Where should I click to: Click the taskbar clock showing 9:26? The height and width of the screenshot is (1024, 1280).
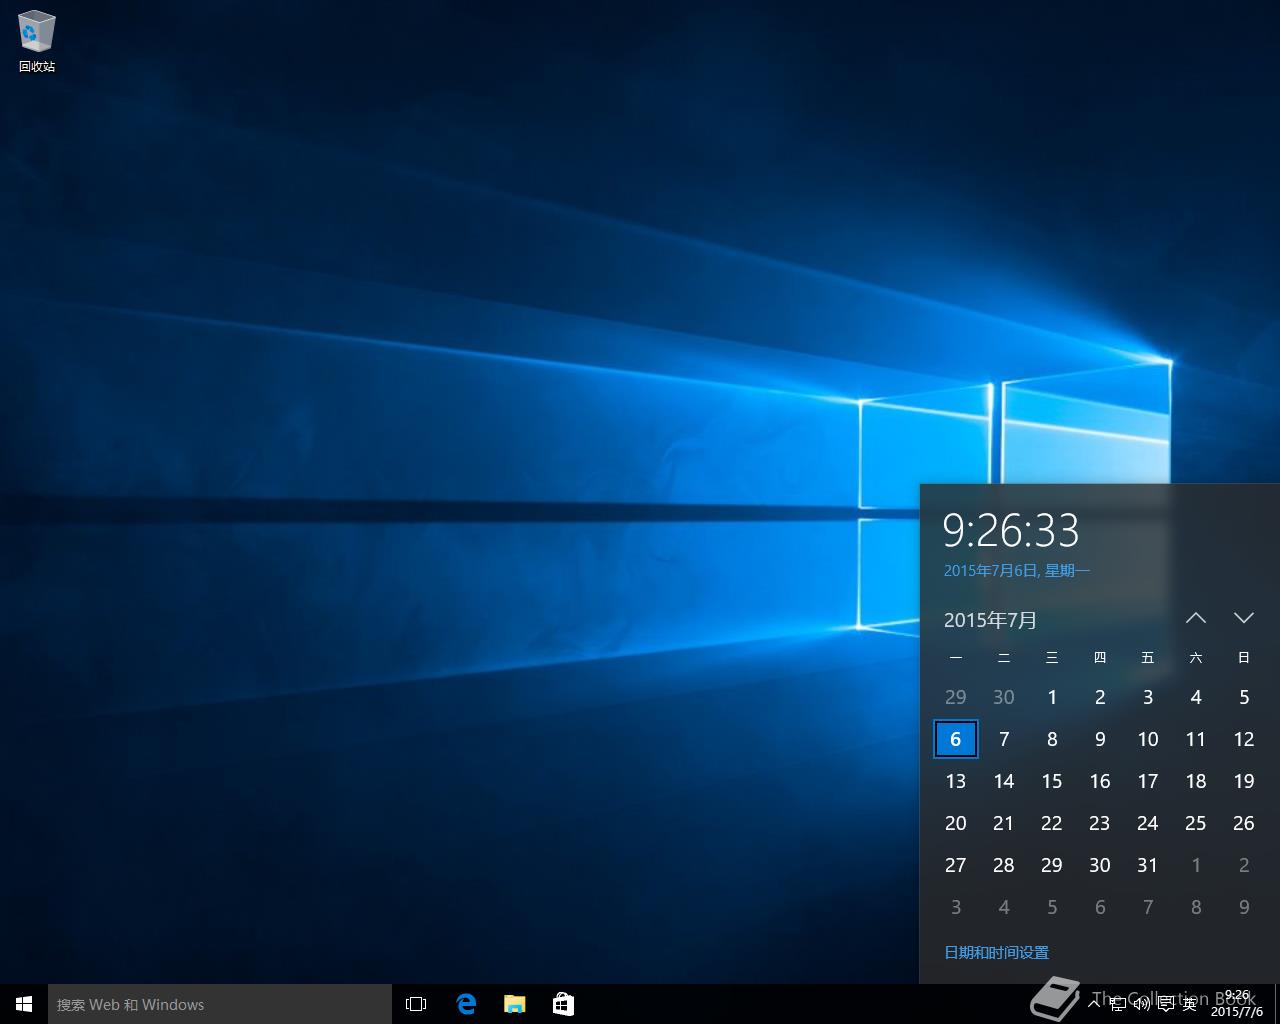point(1238,1004)
